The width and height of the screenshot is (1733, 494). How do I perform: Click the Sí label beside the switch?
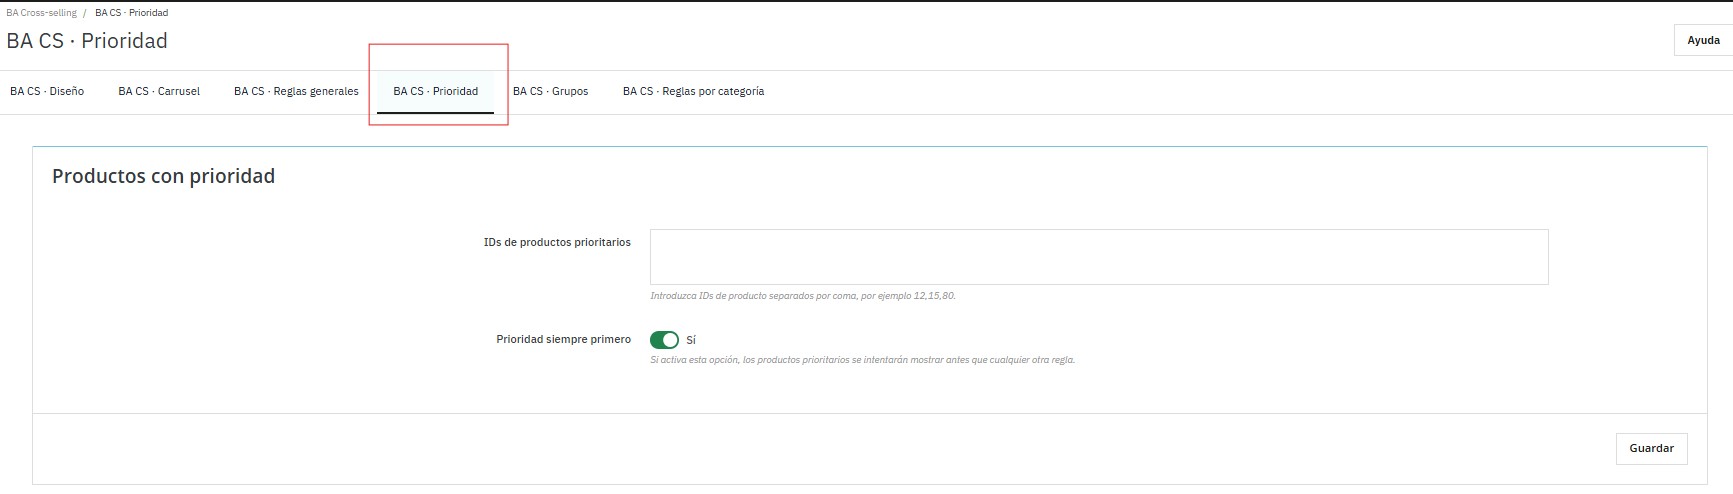(691, 340)
